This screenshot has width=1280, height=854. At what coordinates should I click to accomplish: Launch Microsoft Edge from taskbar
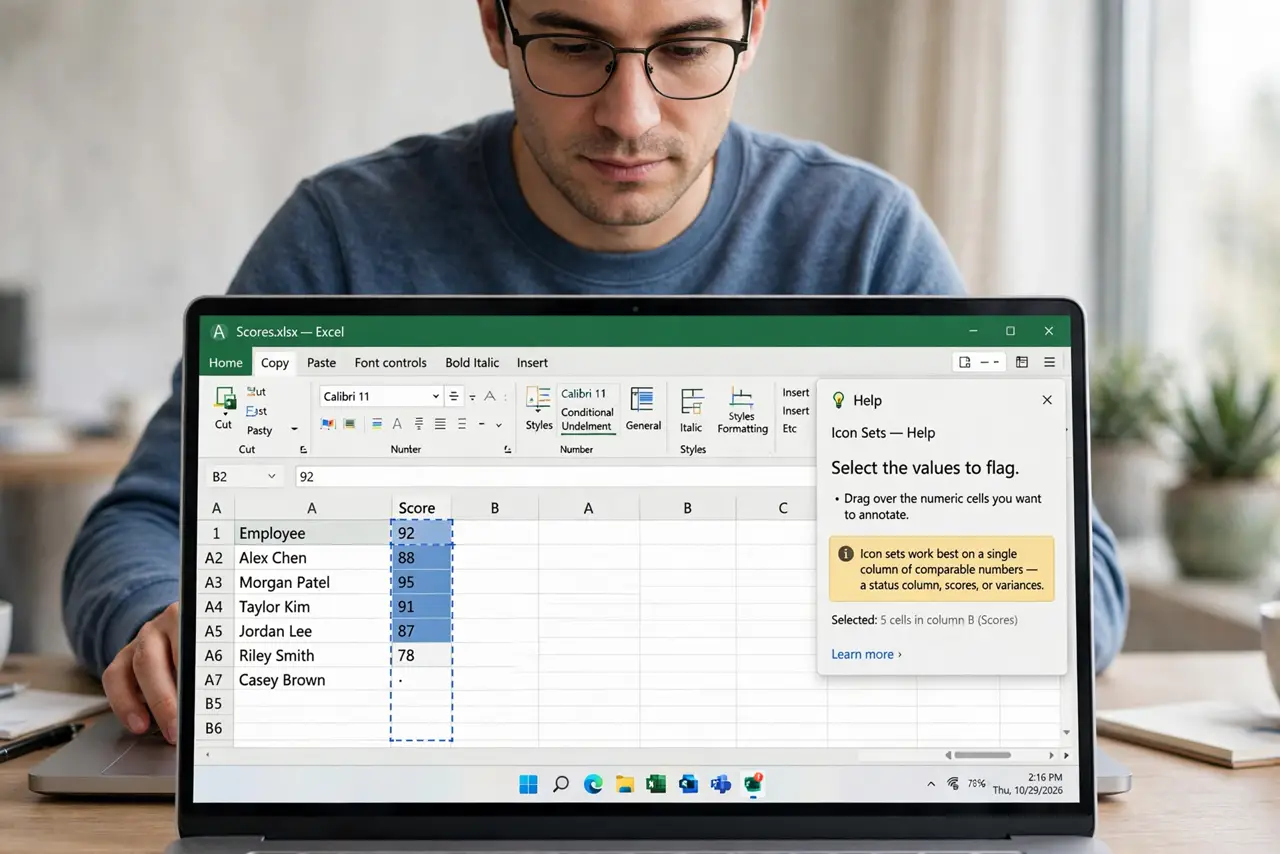point(593,785)
